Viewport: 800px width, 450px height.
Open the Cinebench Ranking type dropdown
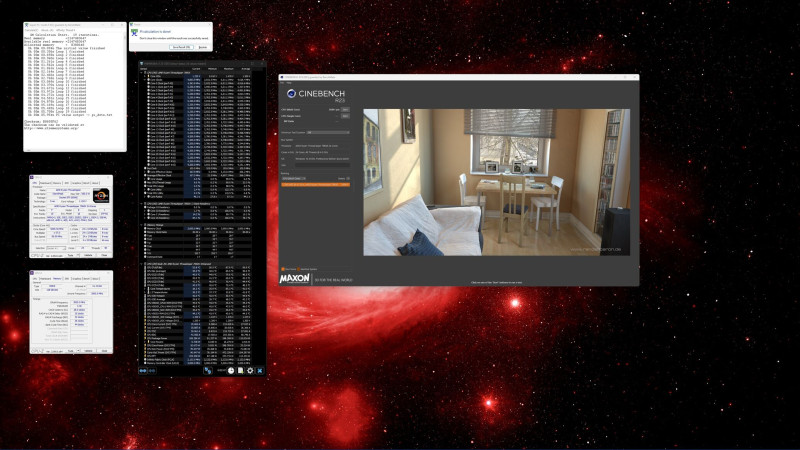(293, 179)
